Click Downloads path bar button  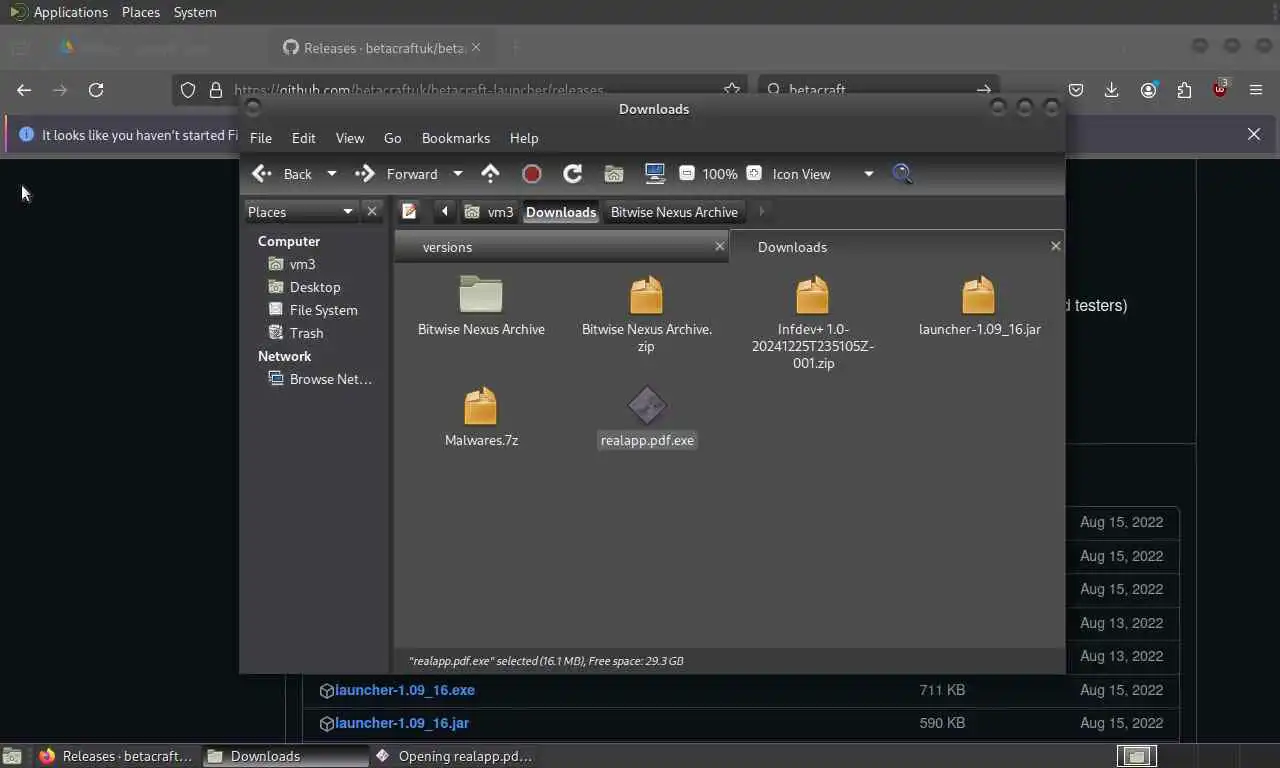coord(561,212)
